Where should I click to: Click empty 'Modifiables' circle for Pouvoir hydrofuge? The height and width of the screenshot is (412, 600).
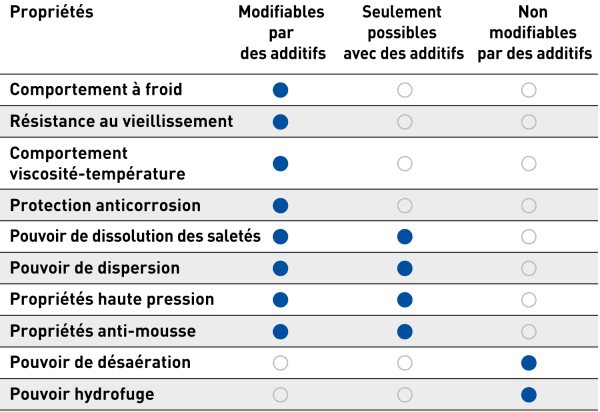(280, 395)
